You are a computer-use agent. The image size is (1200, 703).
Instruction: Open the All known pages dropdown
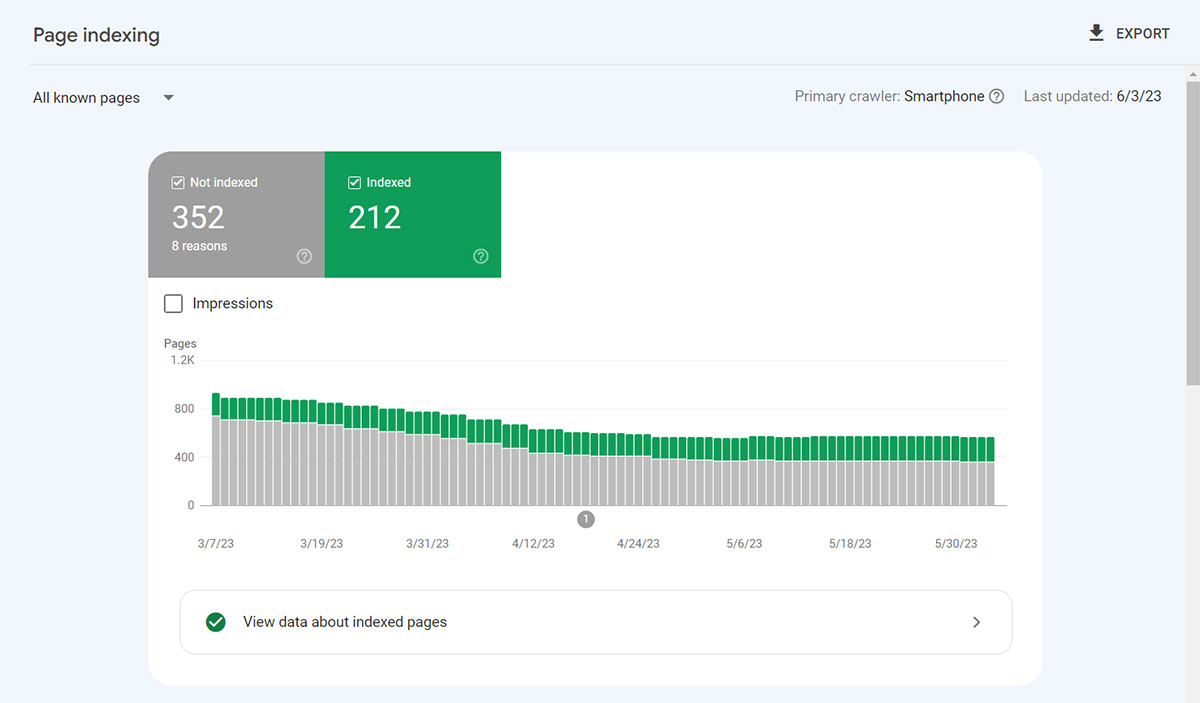[103, 98]
